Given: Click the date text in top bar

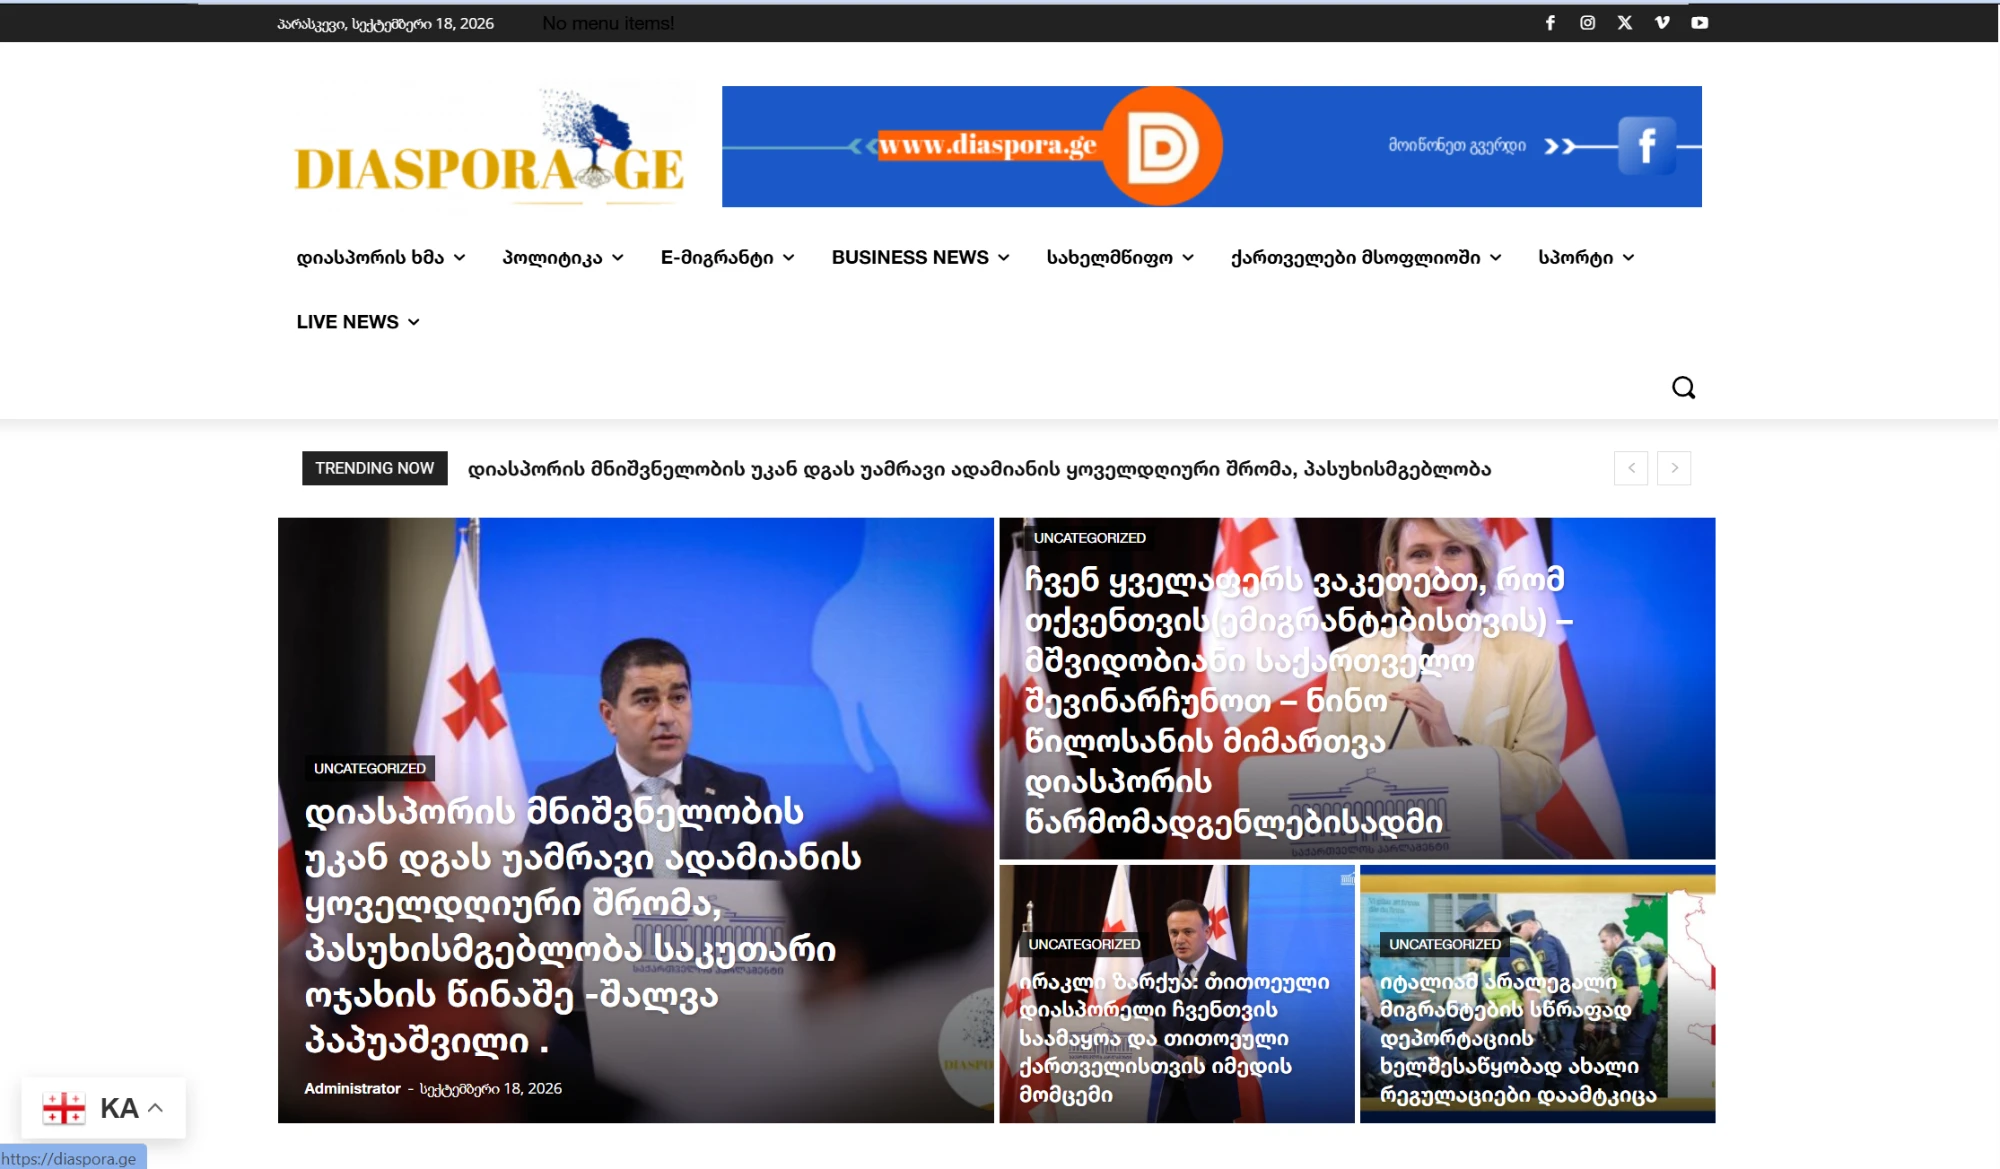Looking at the screenshot, I should coord(385,23).
